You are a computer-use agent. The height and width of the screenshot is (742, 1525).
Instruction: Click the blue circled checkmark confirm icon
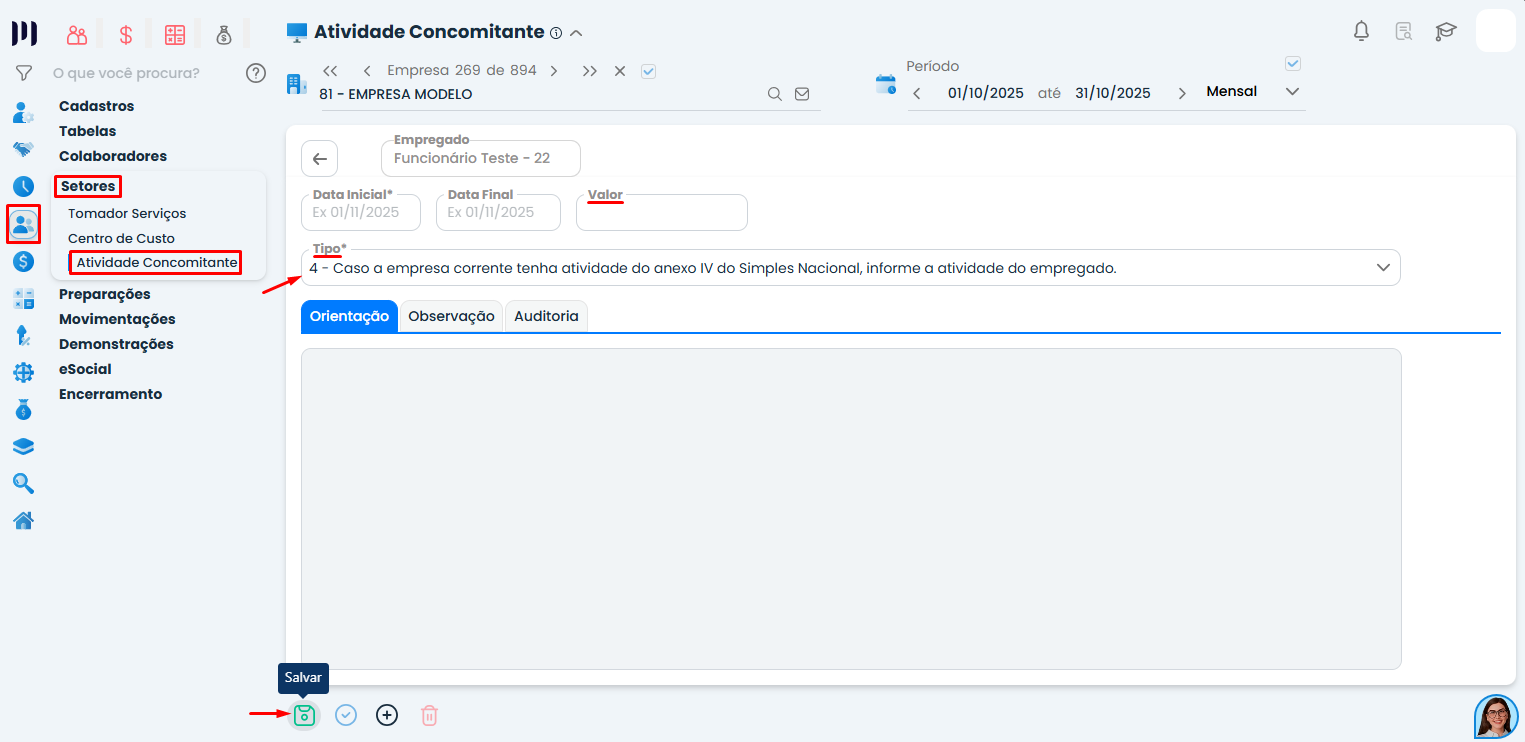pos(346,715)
